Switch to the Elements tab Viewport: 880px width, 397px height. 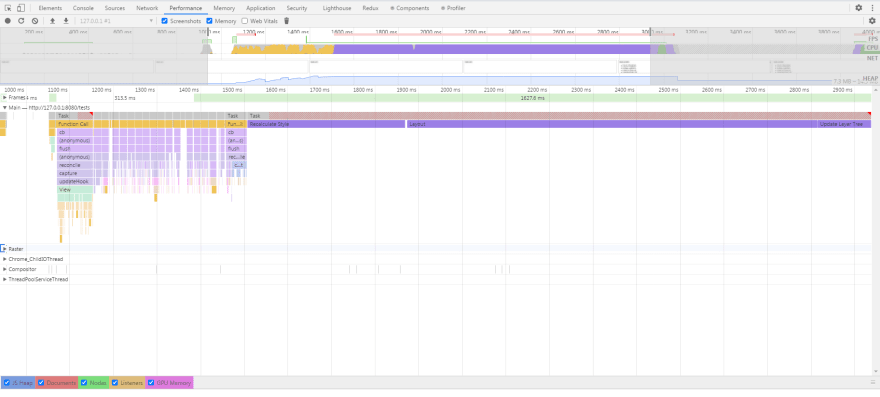[x=50, y=8]
